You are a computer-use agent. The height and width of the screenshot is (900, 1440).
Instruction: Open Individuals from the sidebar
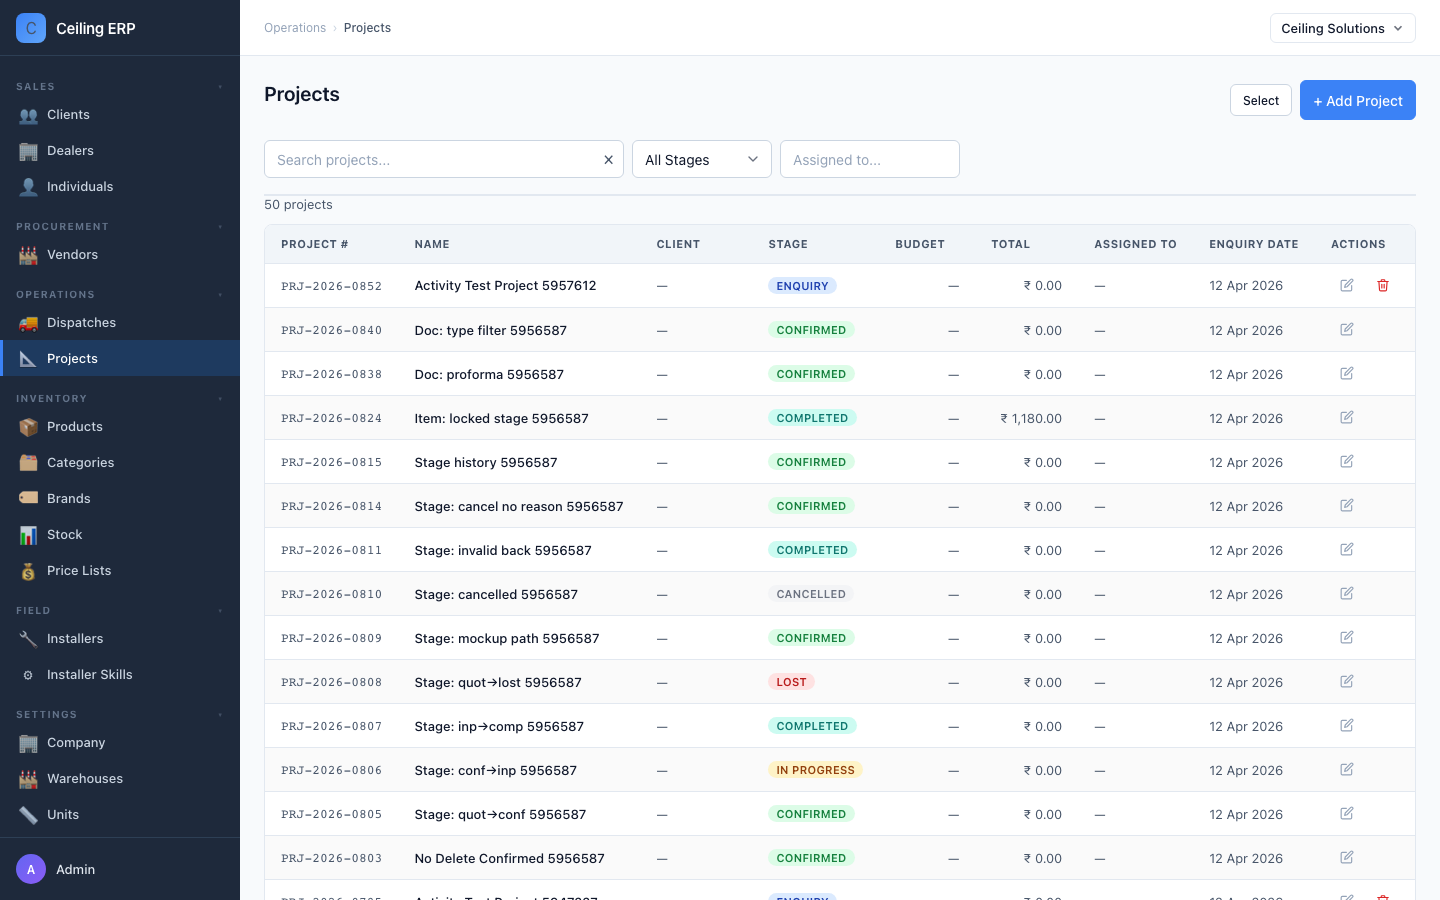tap(120, 187)
